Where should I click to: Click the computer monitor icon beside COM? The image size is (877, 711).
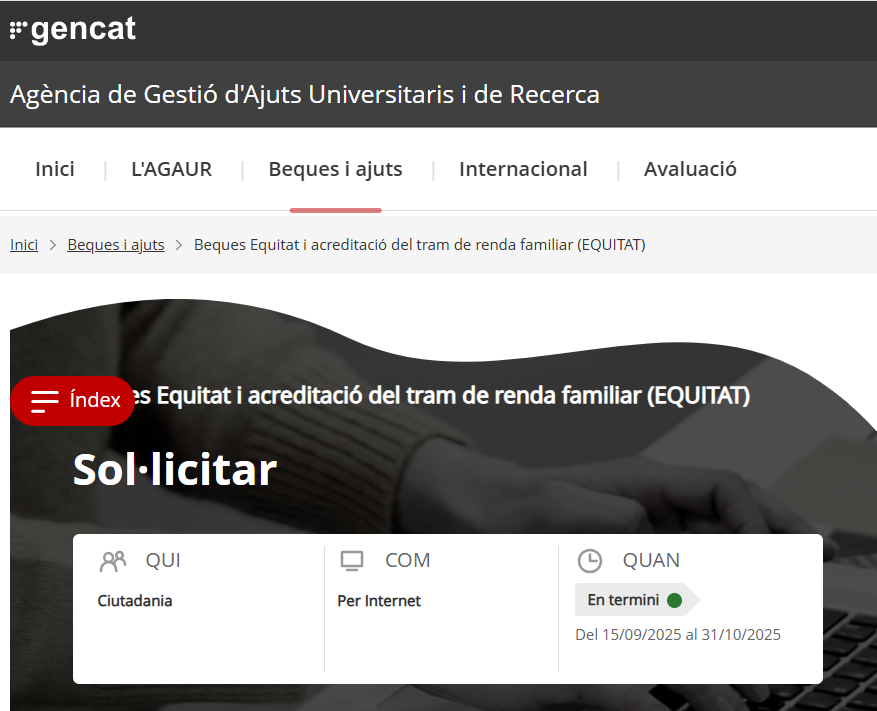tap(351, 561)
